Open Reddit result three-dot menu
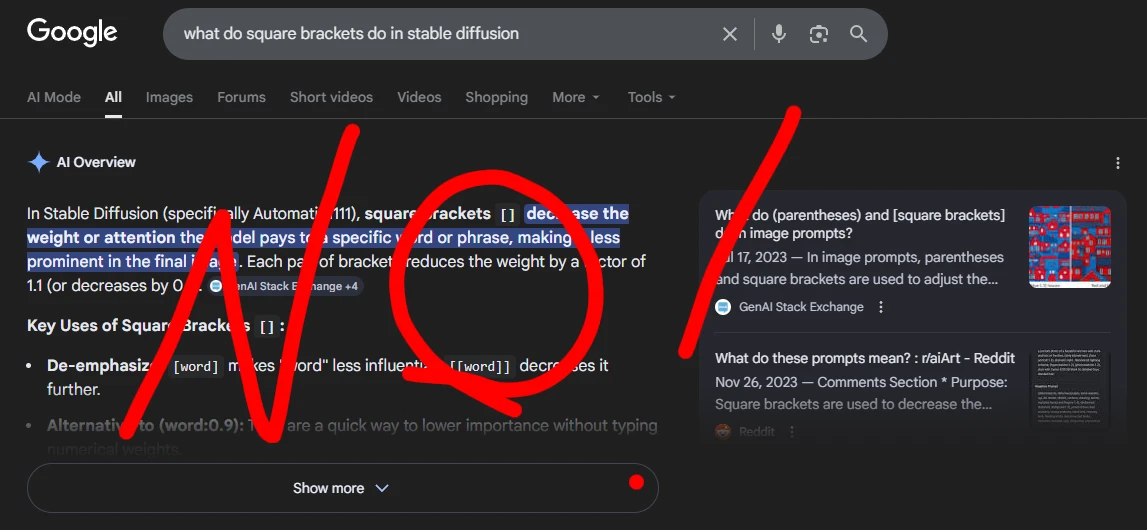 792,432
